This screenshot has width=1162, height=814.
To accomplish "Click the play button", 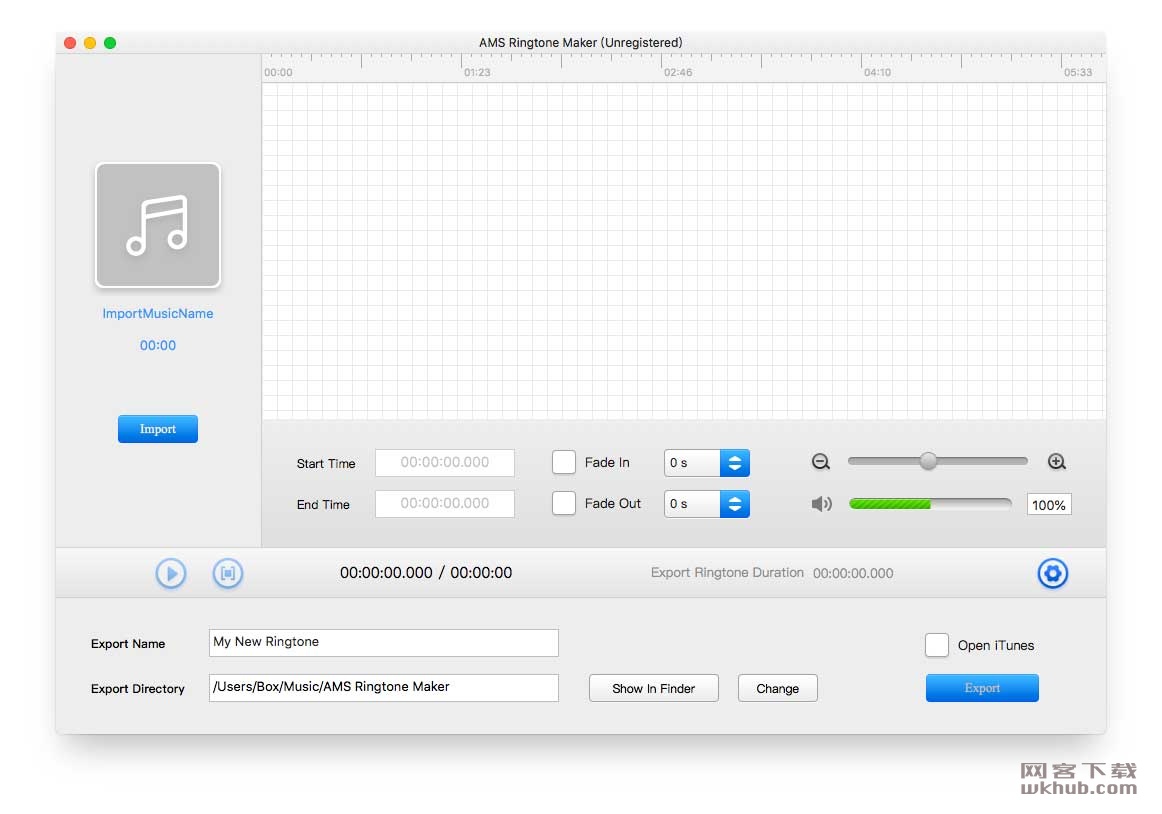I will 171,573.
